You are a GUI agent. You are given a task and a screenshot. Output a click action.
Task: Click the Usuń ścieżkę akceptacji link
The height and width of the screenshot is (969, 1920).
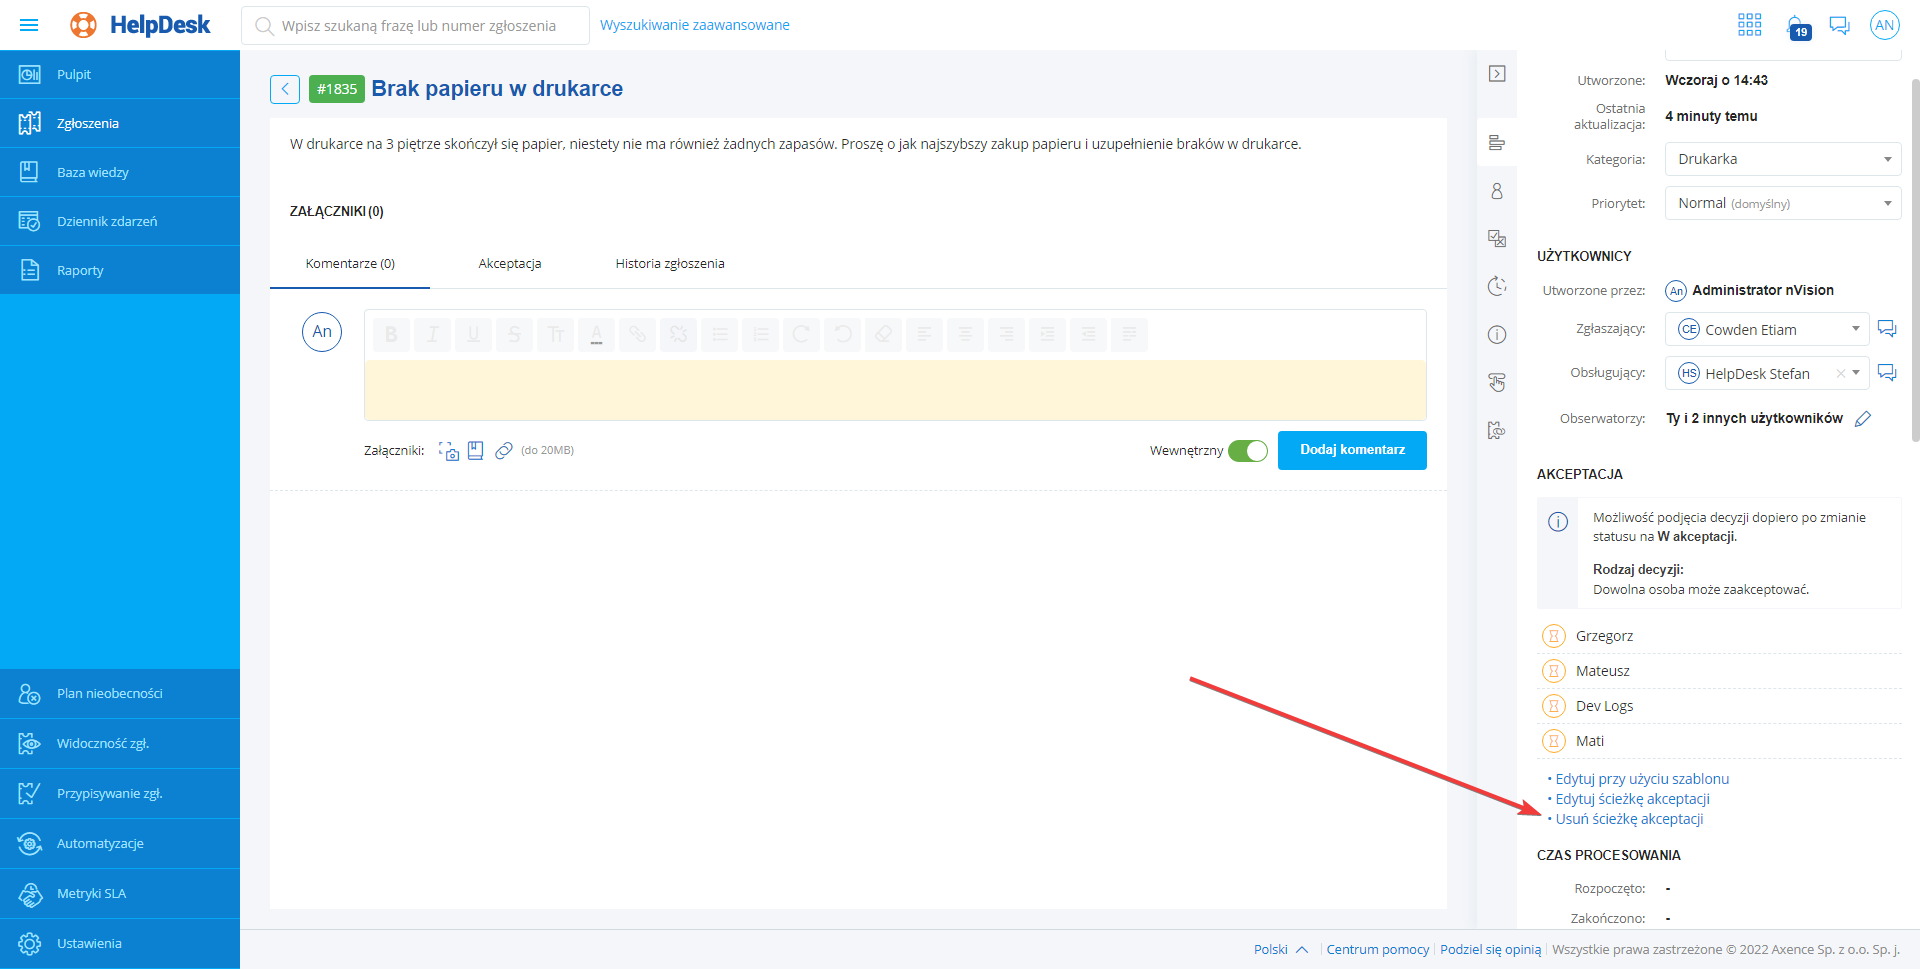coord(1629,819)
